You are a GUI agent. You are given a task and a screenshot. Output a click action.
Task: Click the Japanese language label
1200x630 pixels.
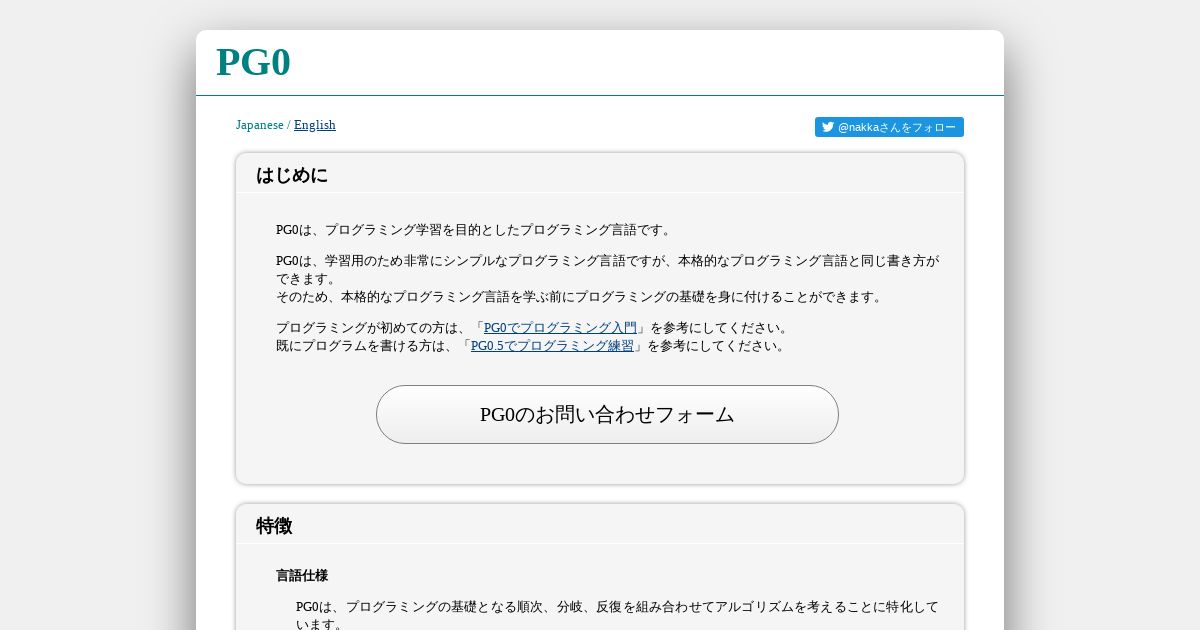coord(260,125)
